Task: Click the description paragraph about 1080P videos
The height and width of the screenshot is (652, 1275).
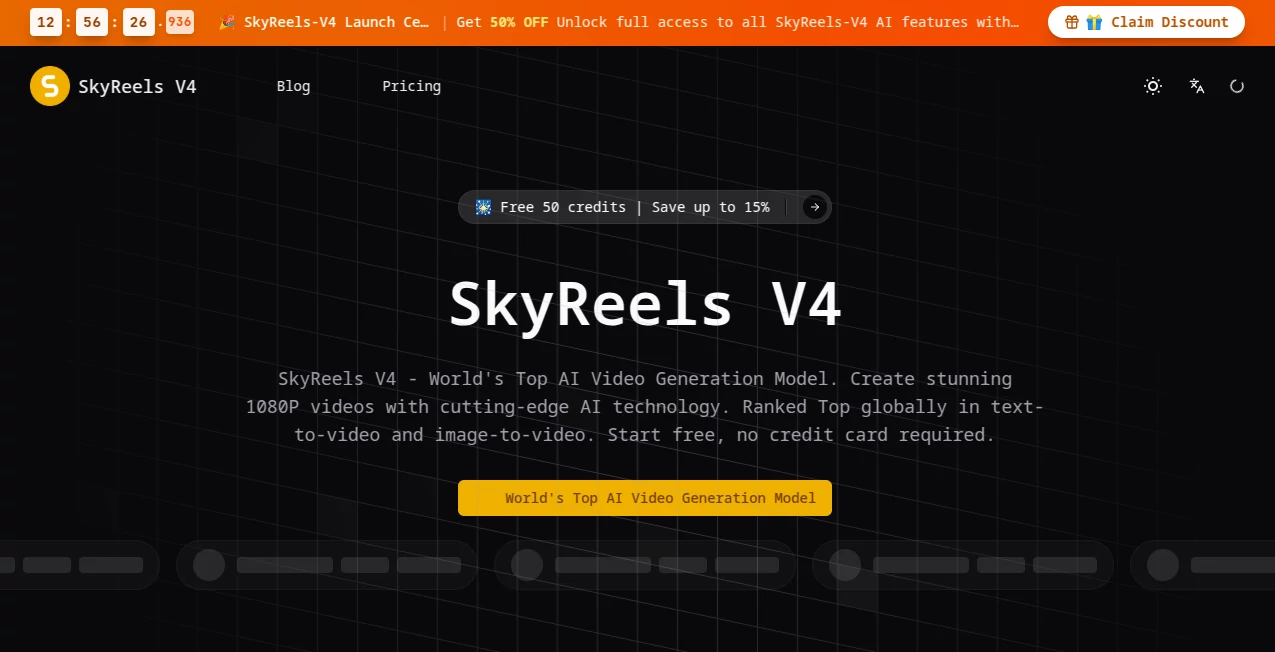Action: click(645, 407)
